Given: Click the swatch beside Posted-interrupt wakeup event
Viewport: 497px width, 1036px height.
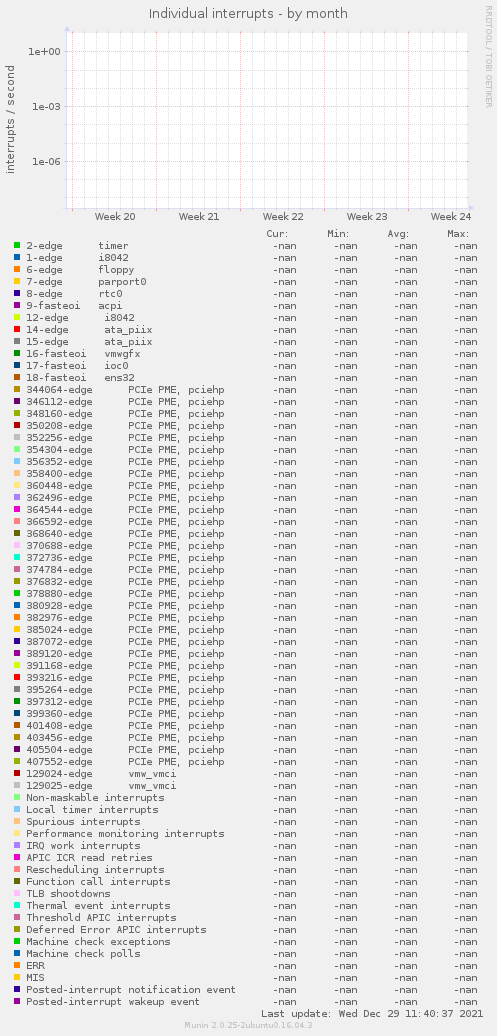Looking at the screenshot, I should 17,1002.
